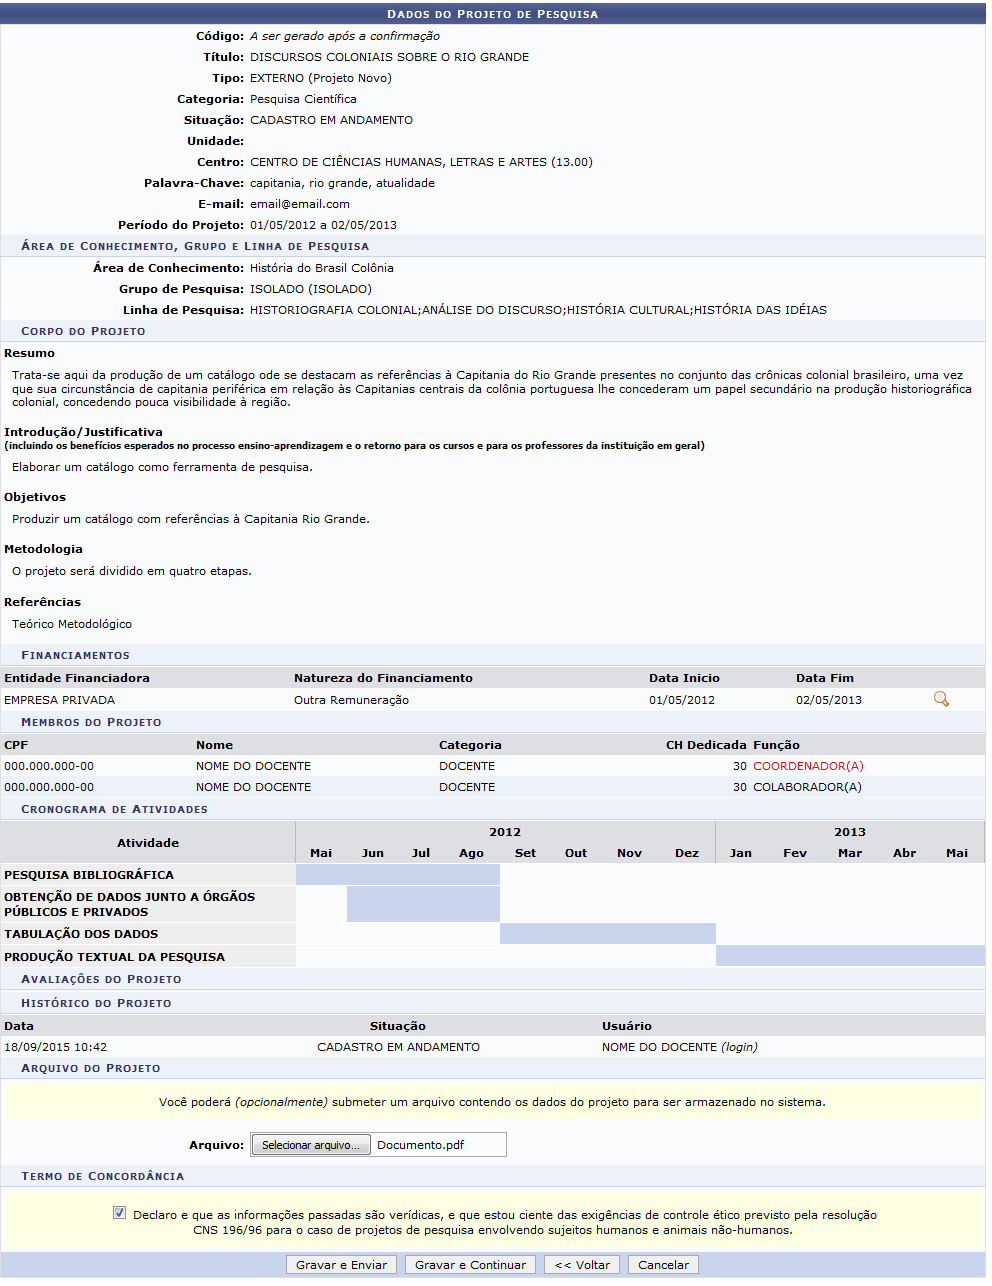Click the Cancelar button

663,1265
